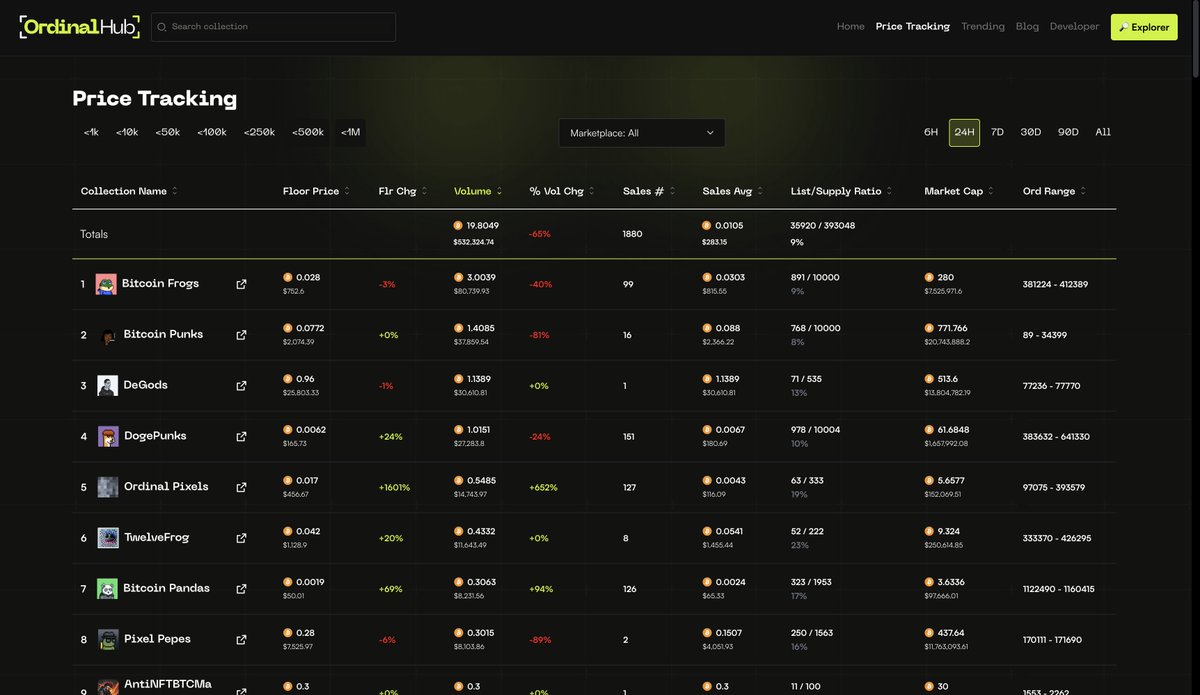The height and width of the screenshot is (695, 1200).
Task: Click the Explorer button
Action: 1144,27
